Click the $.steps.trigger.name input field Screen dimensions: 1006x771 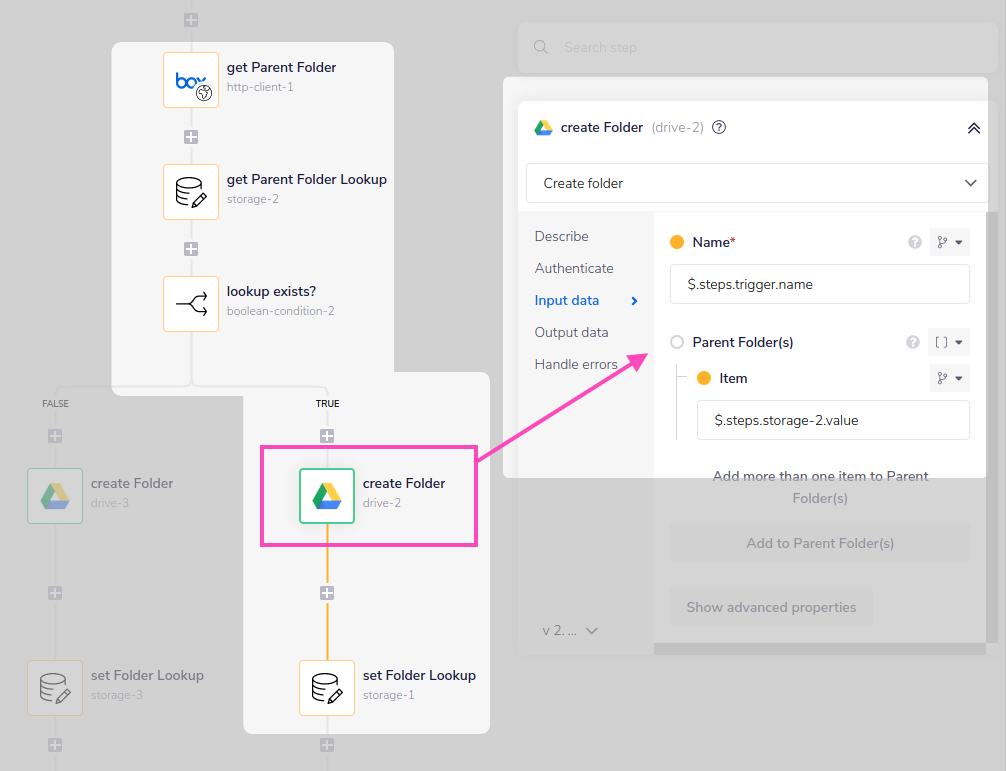pos(819,284)
